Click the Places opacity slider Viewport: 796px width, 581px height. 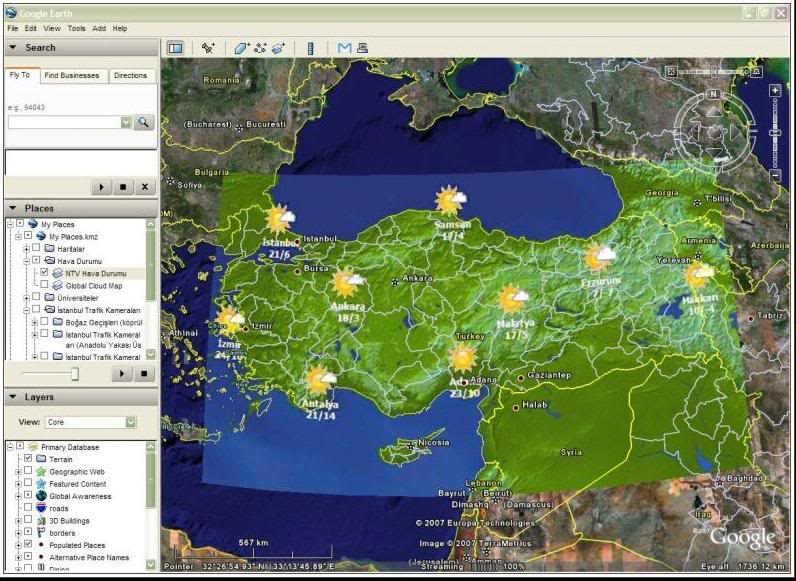tap(74, 374)
